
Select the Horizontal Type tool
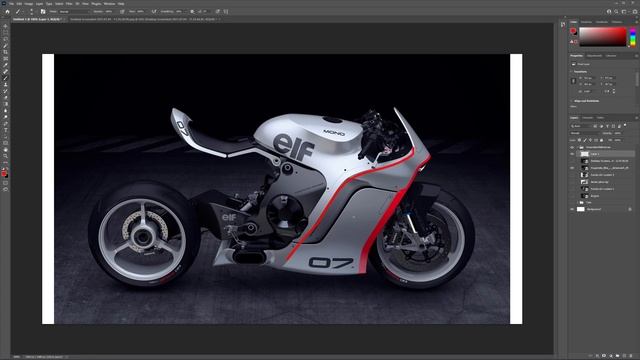click(5, 130)
